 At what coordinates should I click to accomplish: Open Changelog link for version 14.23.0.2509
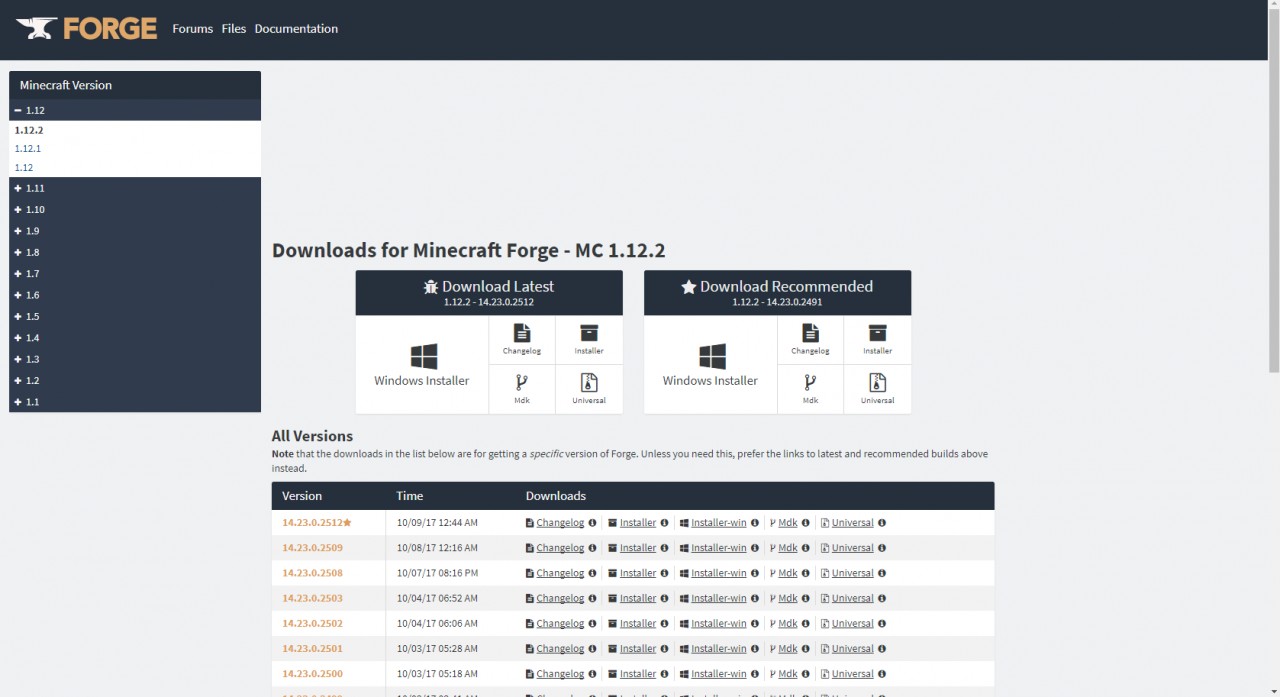560,548
